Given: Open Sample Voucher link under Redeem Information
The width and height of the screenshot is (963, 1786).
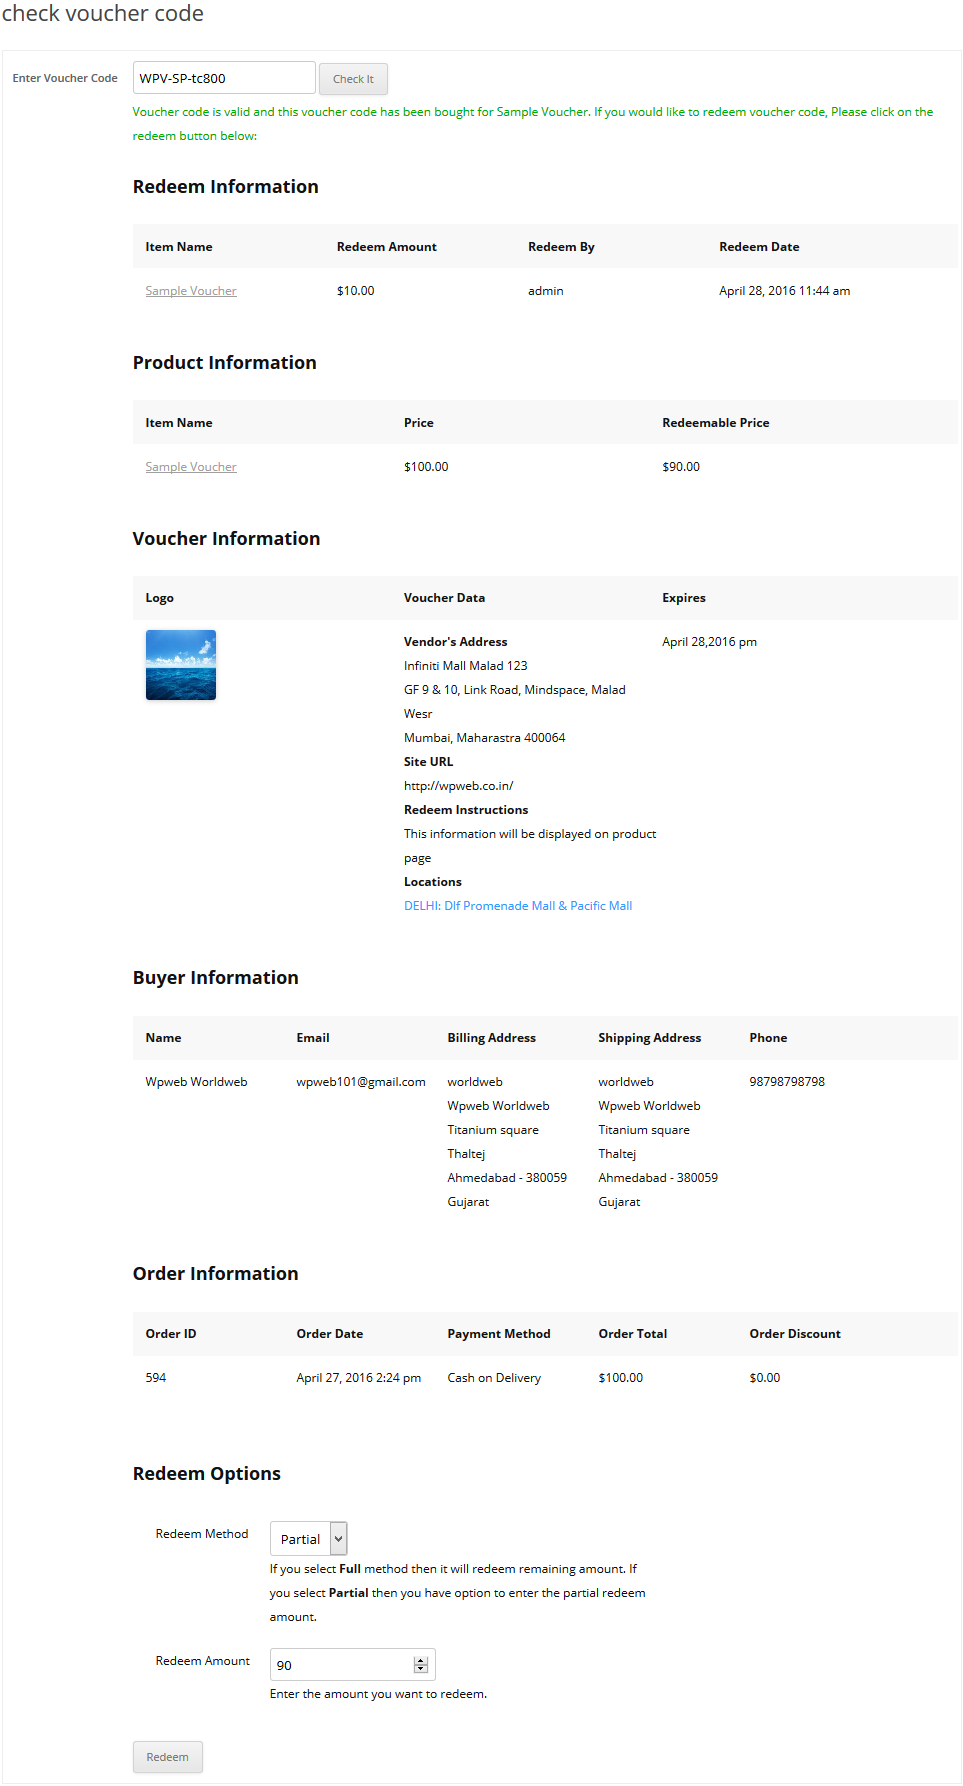Looking at the screenshot, I should click(191, 291).
